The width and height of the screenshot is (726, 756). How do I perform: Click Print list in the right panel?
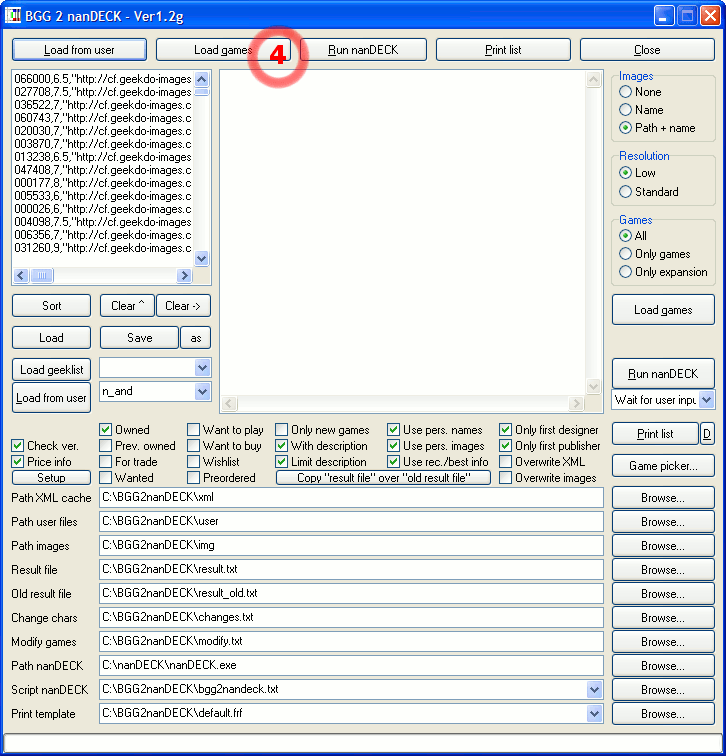(x=655, y=433)
